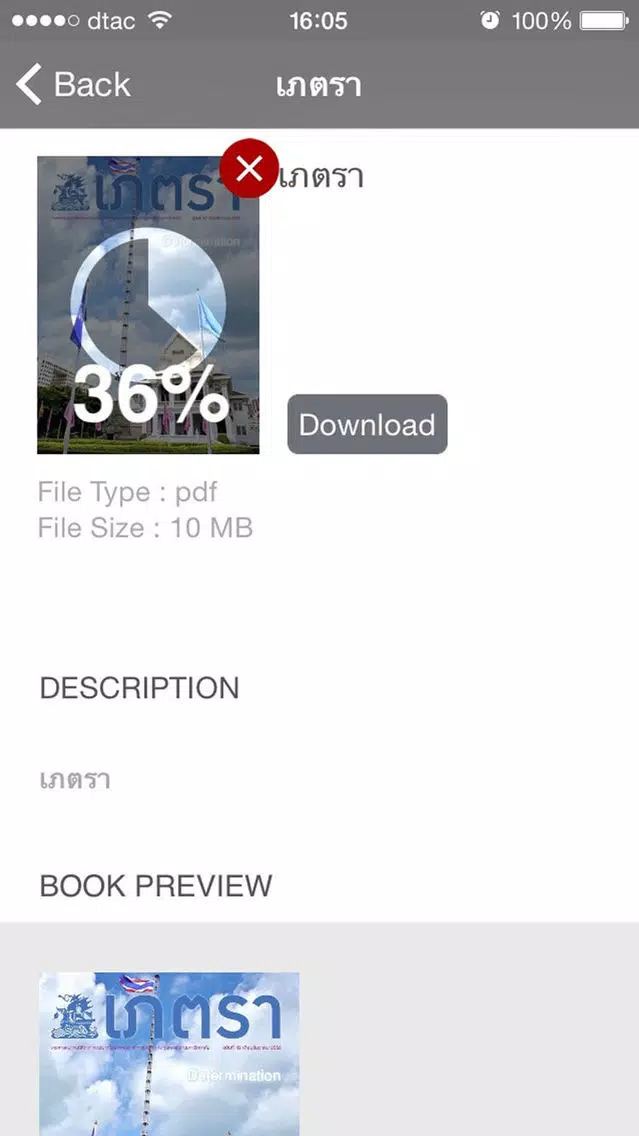
Task: Tap the battery indicator icon
Action: coord(604,20)
